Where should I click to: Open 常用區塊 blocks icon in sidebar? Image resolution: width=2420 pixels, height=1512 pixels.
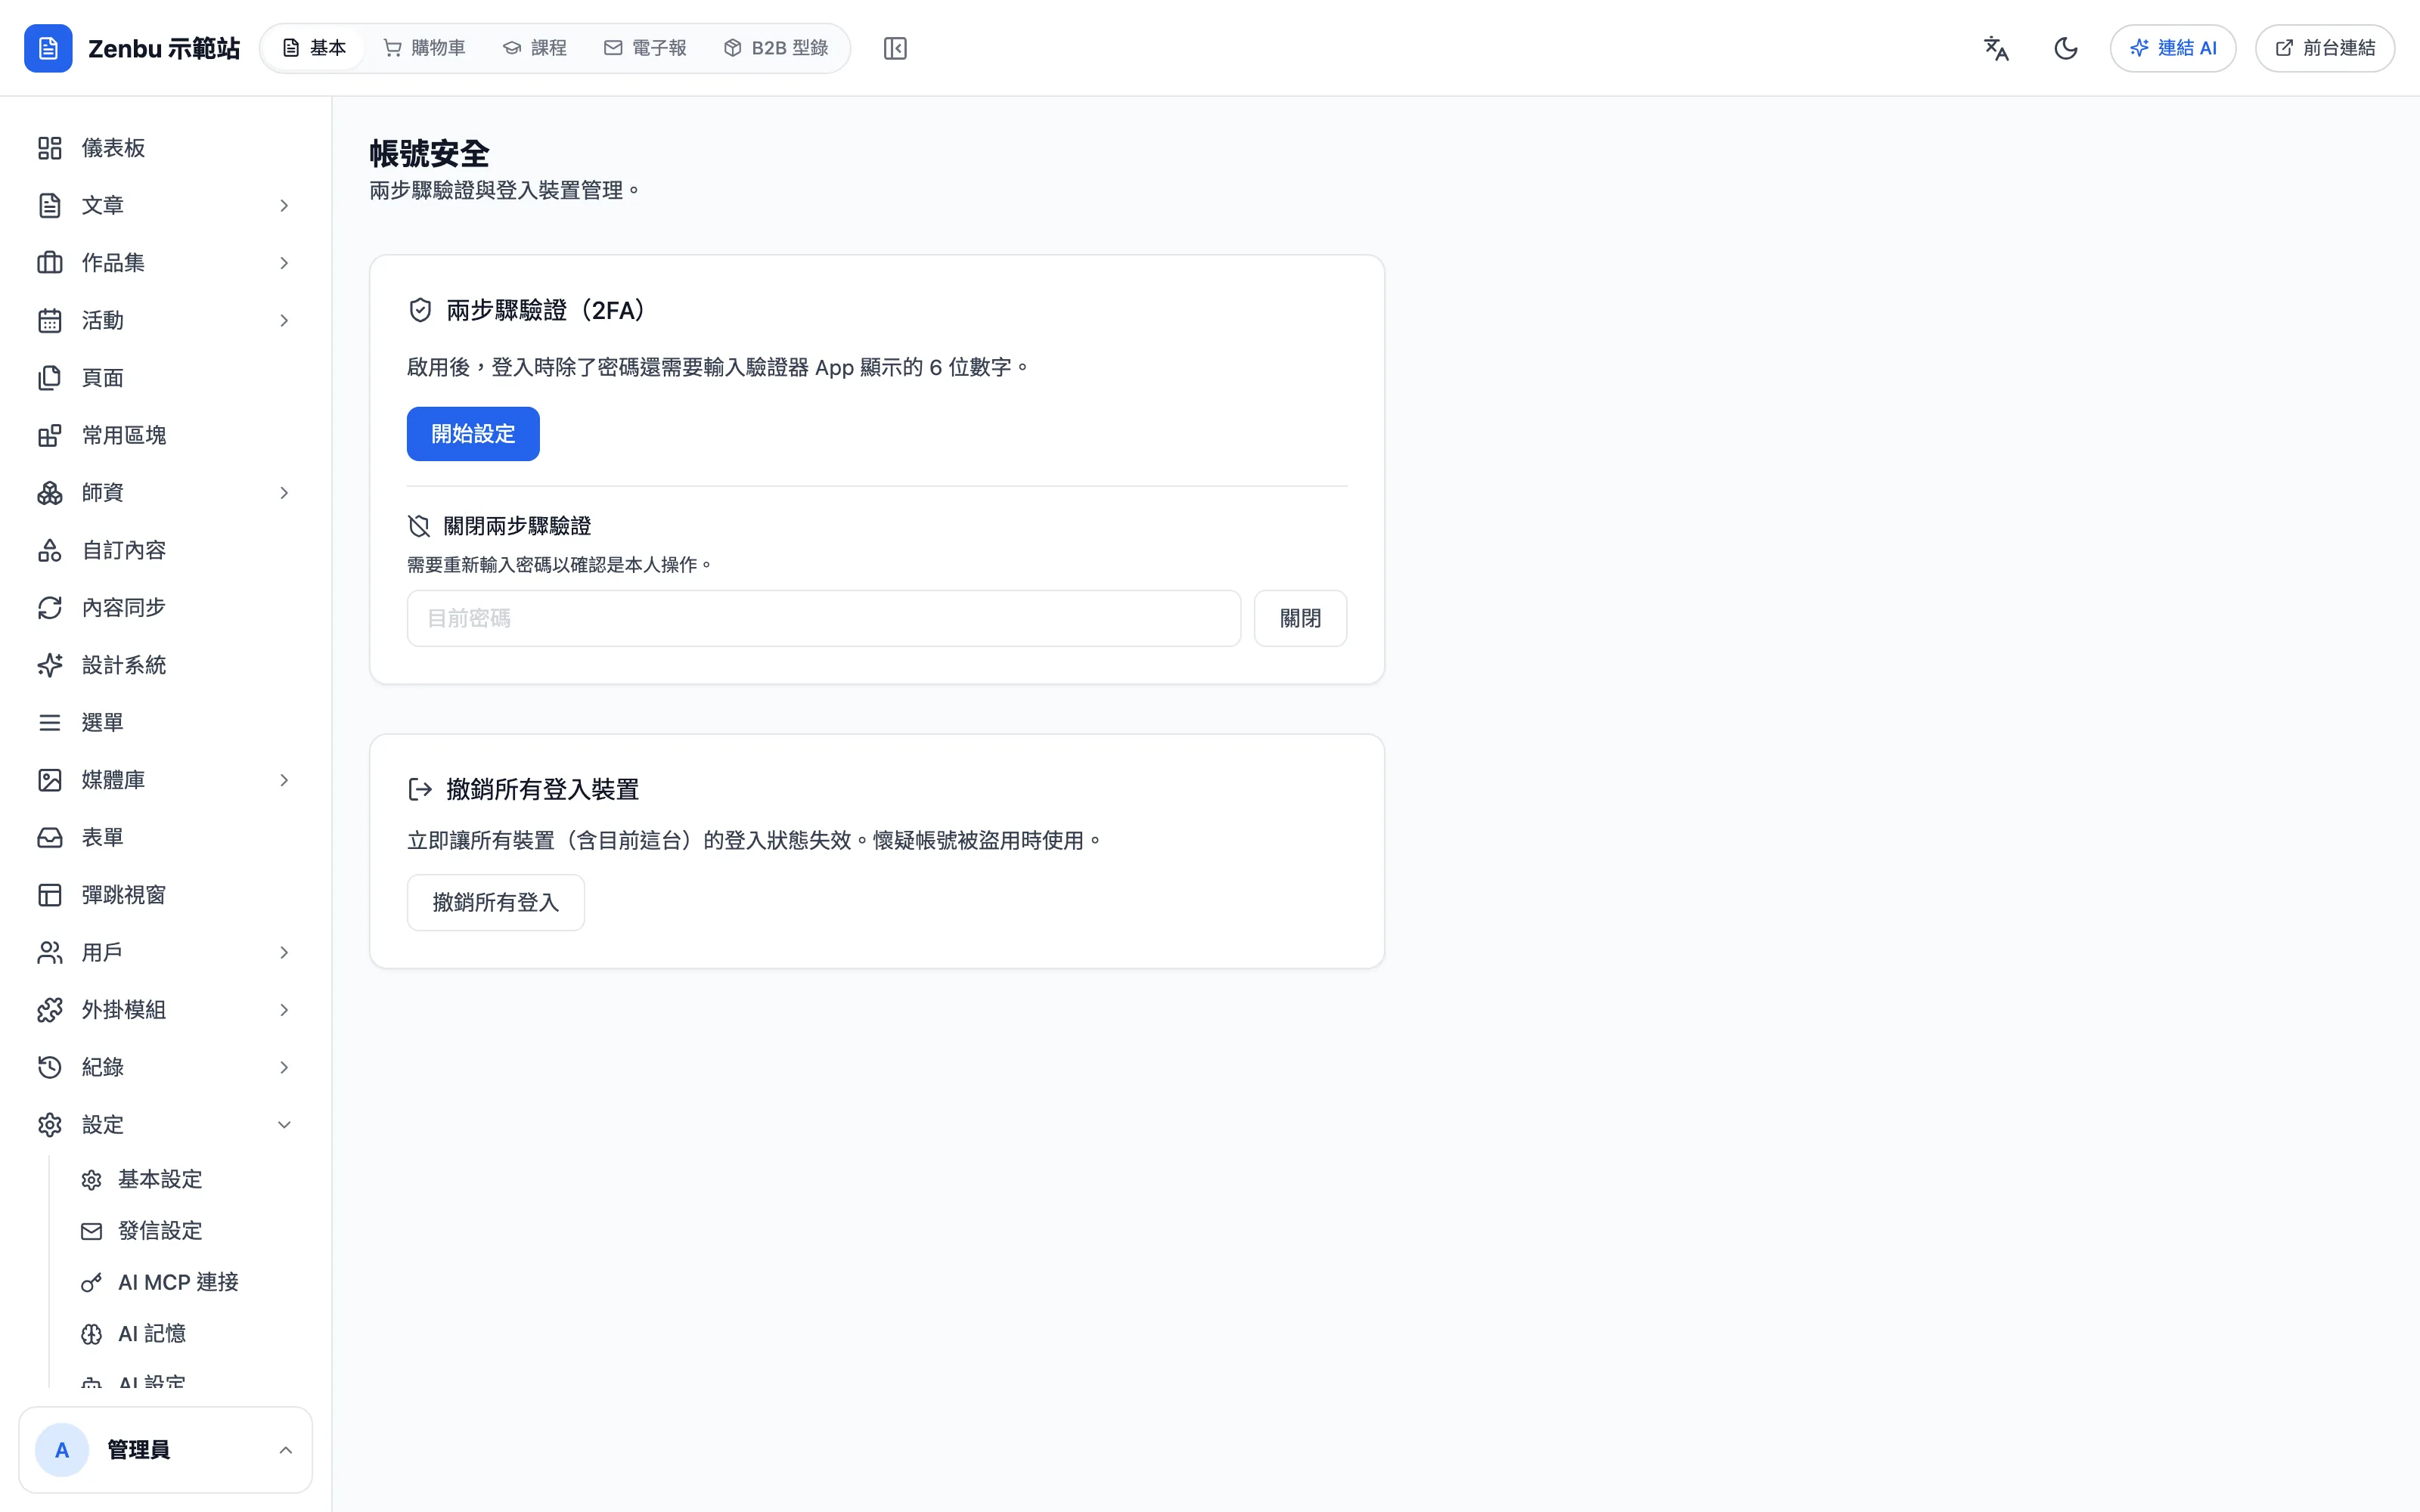[50, 435]
